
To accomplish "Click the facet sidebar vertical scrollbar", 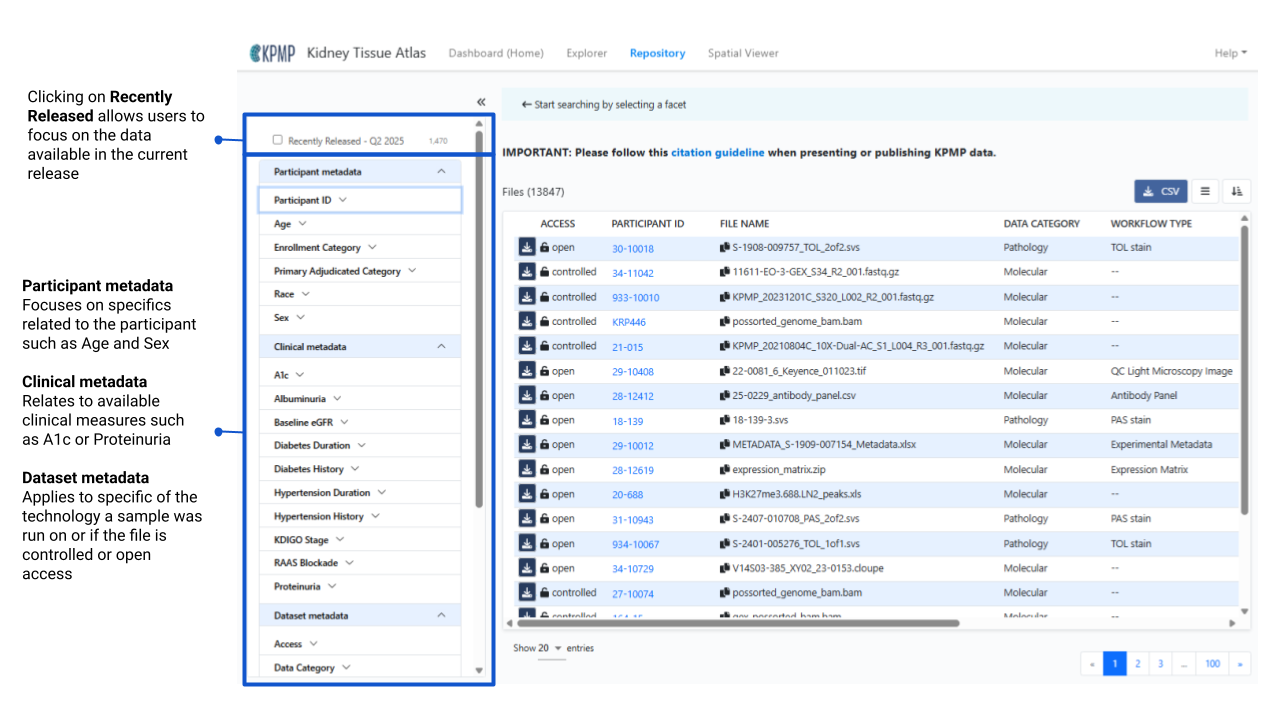I will (479, 318).
